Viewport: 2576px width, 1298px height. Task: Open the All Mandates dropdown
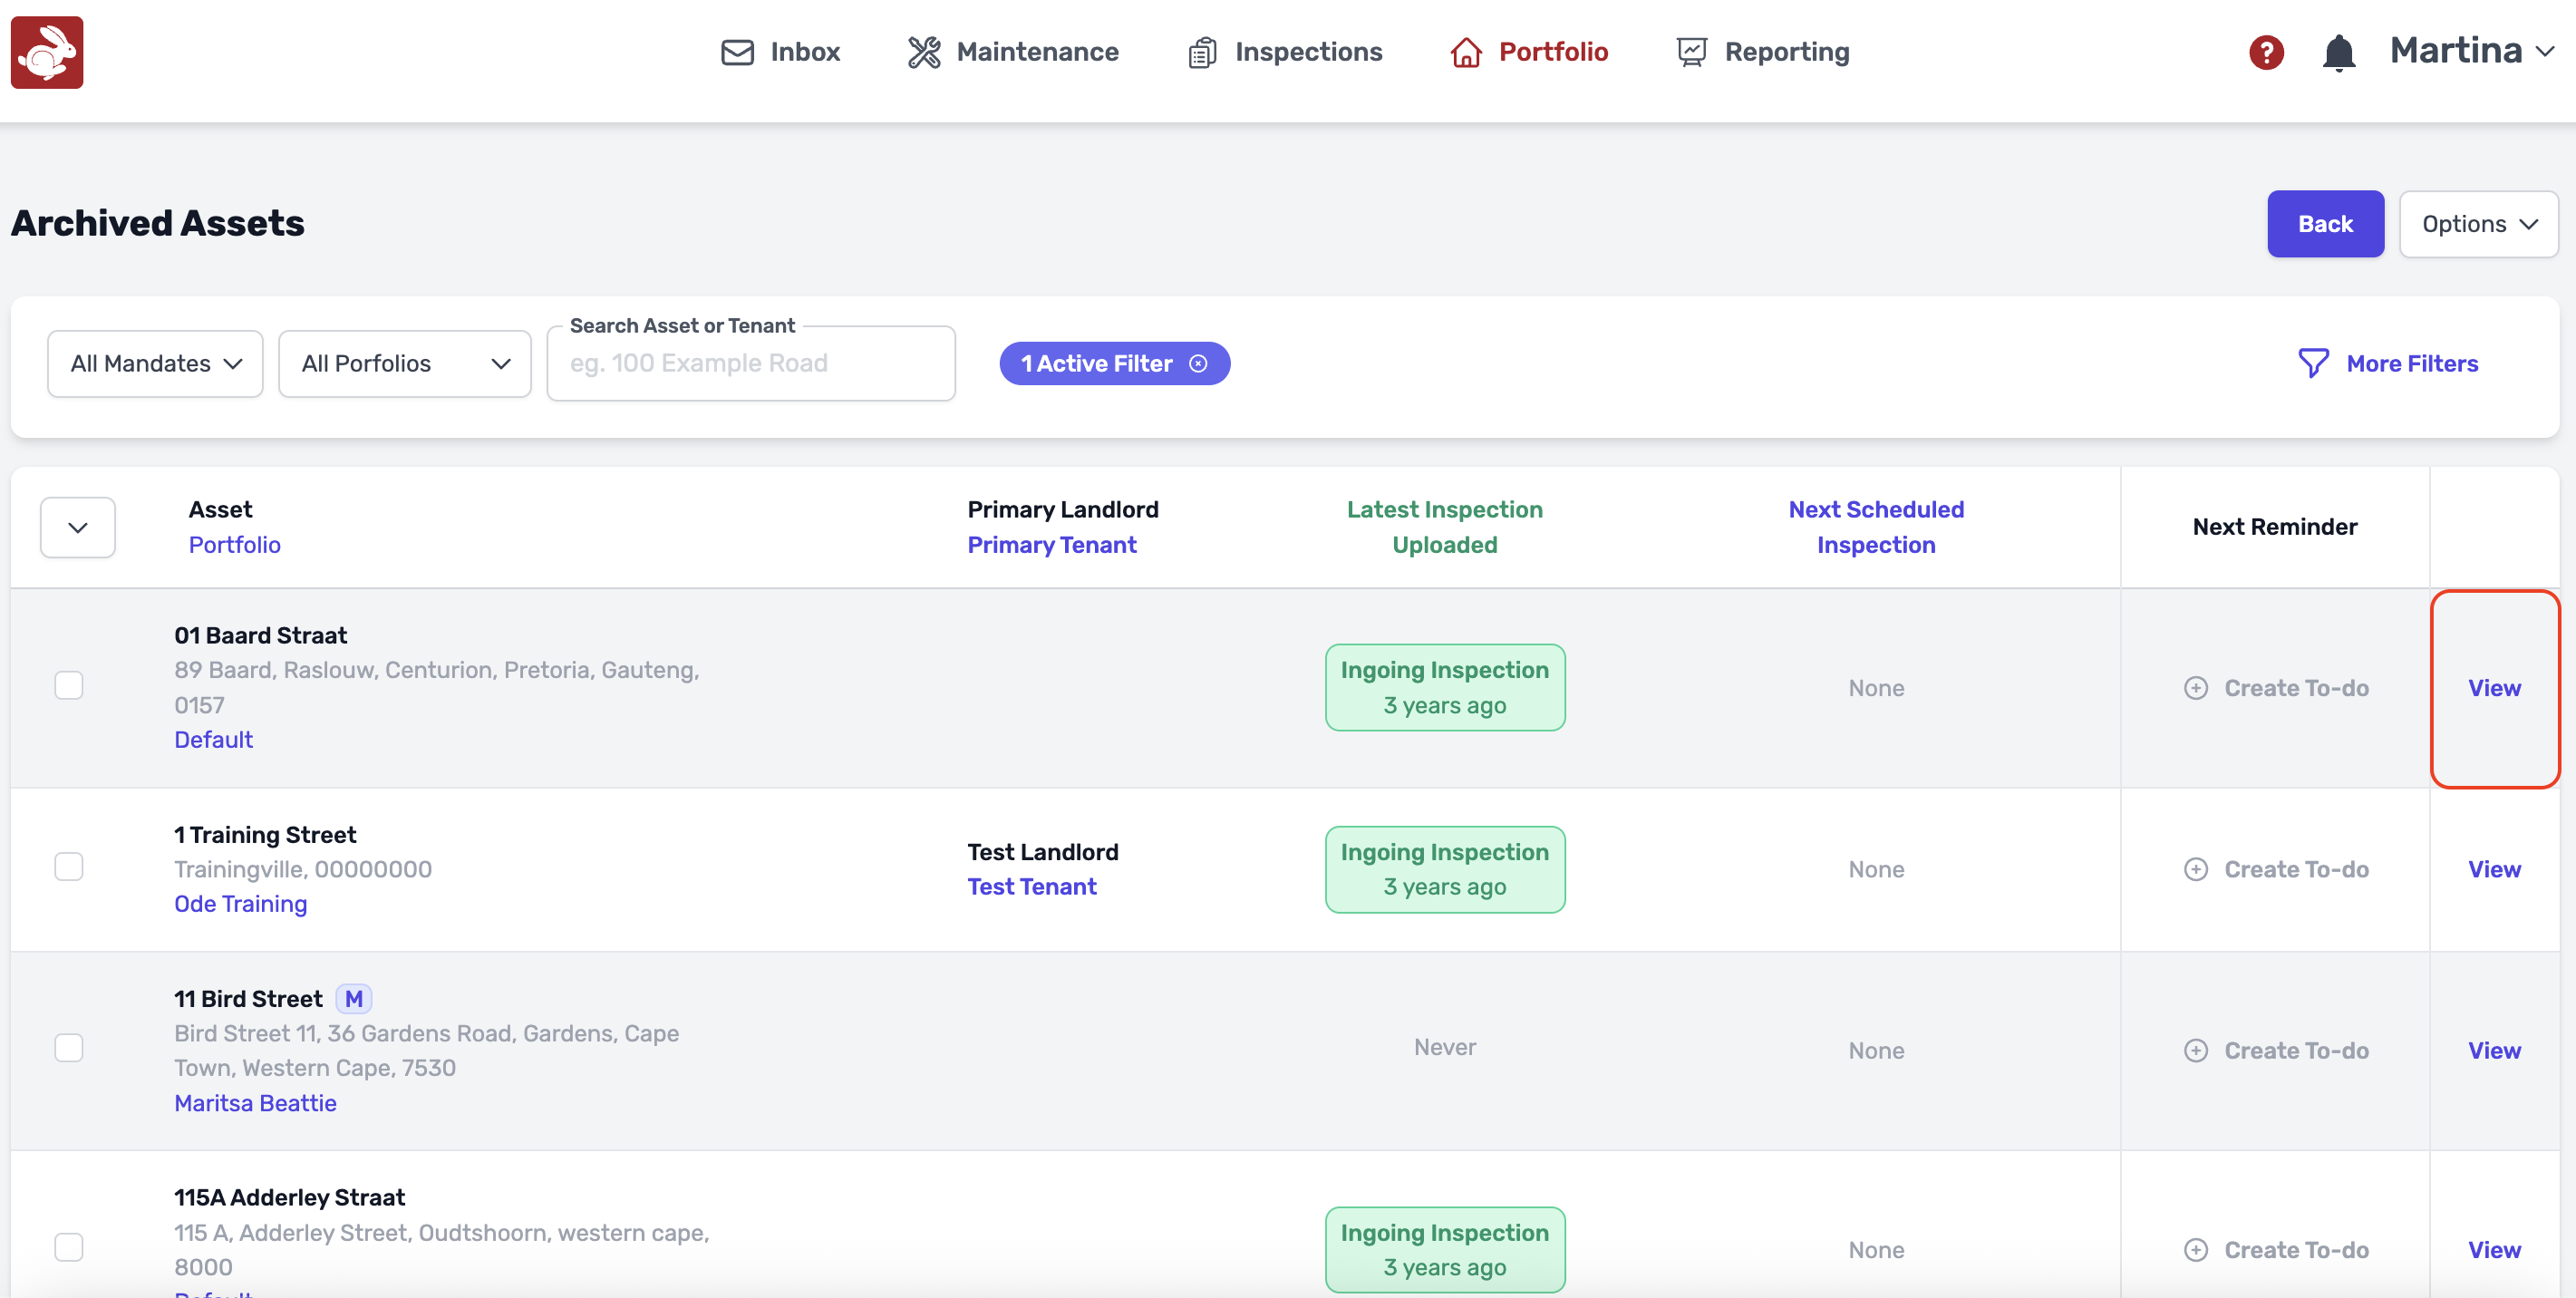click(155, 364)
